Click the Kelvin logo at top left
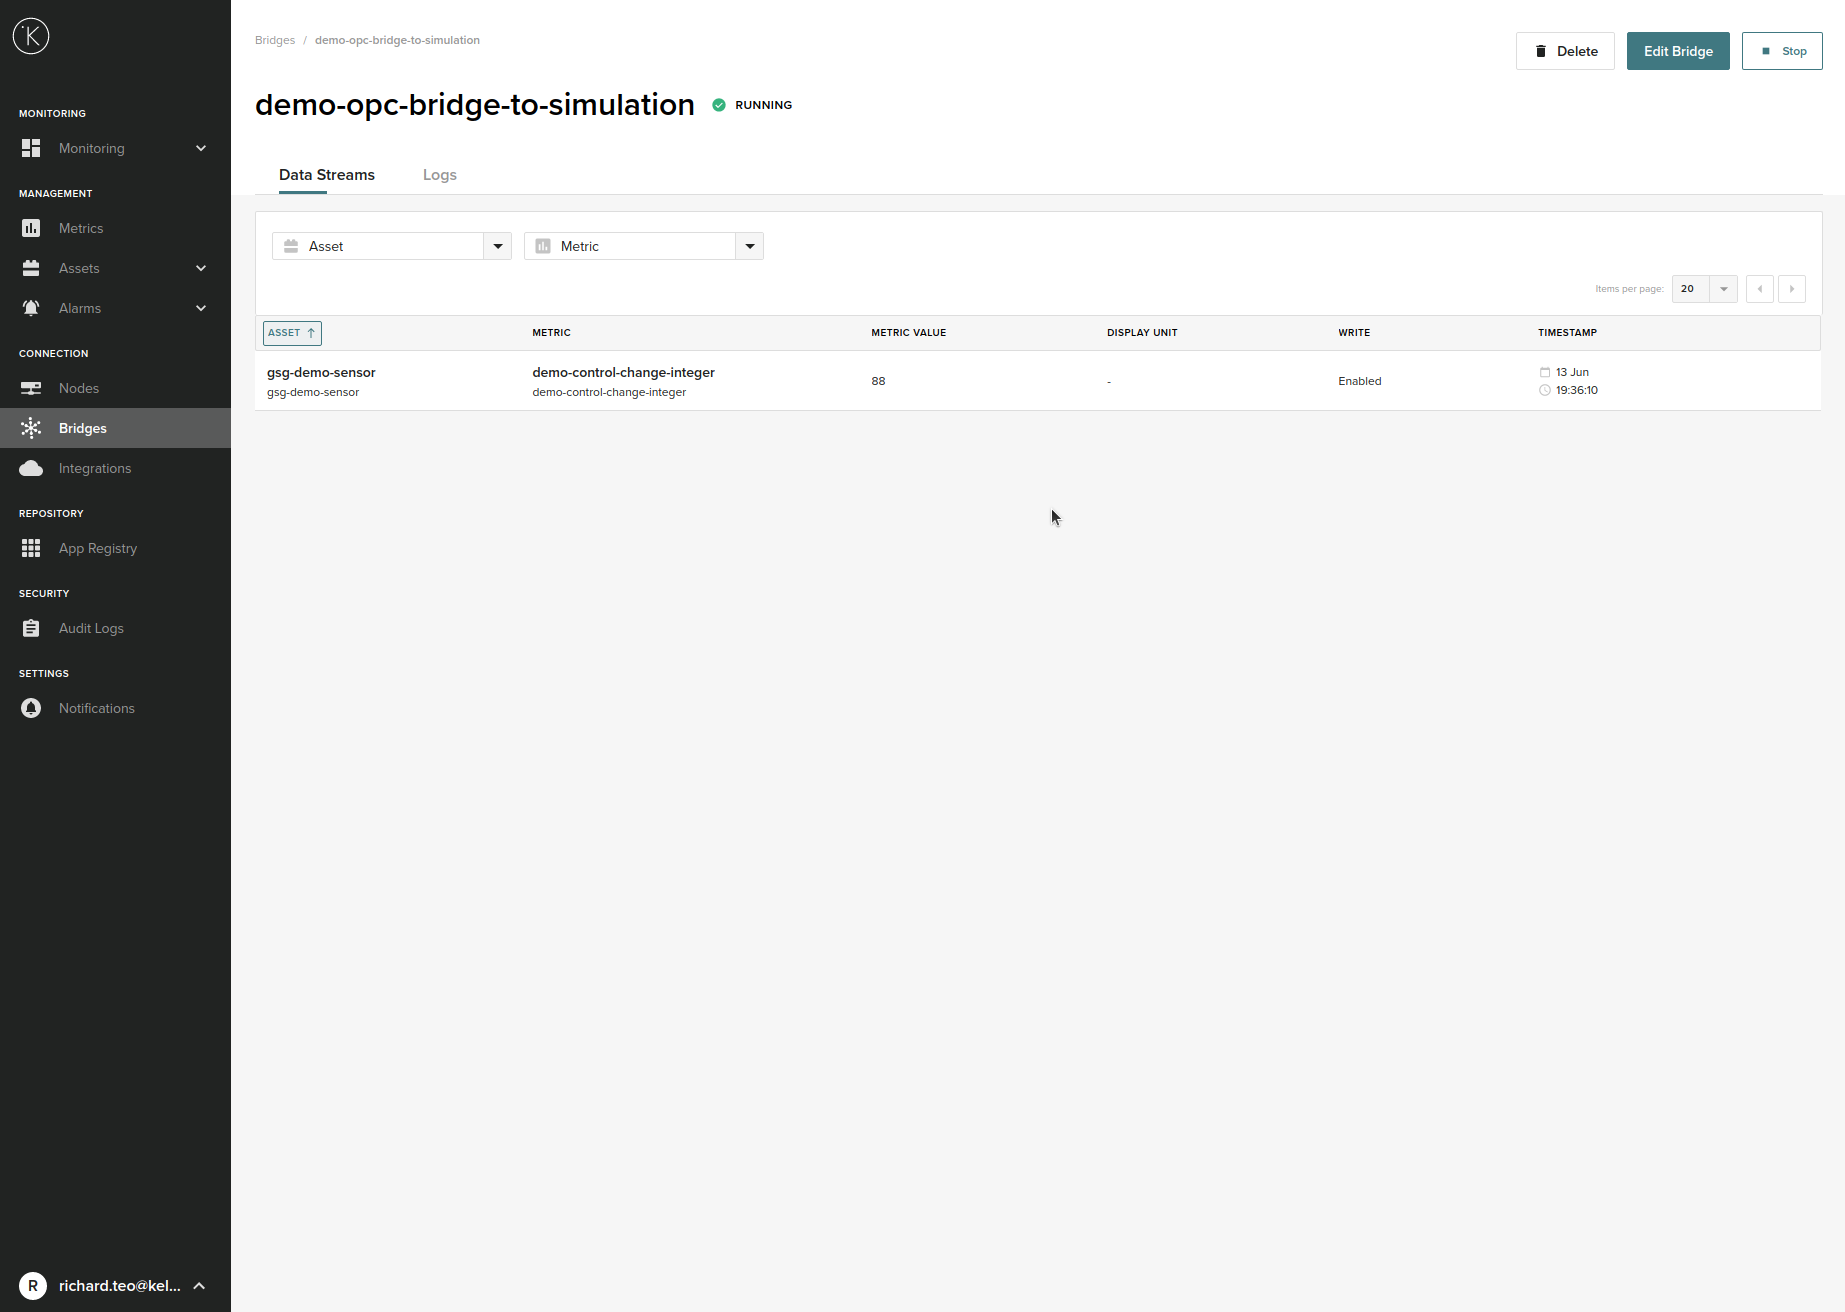This screenshot has height=1312, width=1845. click(x=31, y=36)
